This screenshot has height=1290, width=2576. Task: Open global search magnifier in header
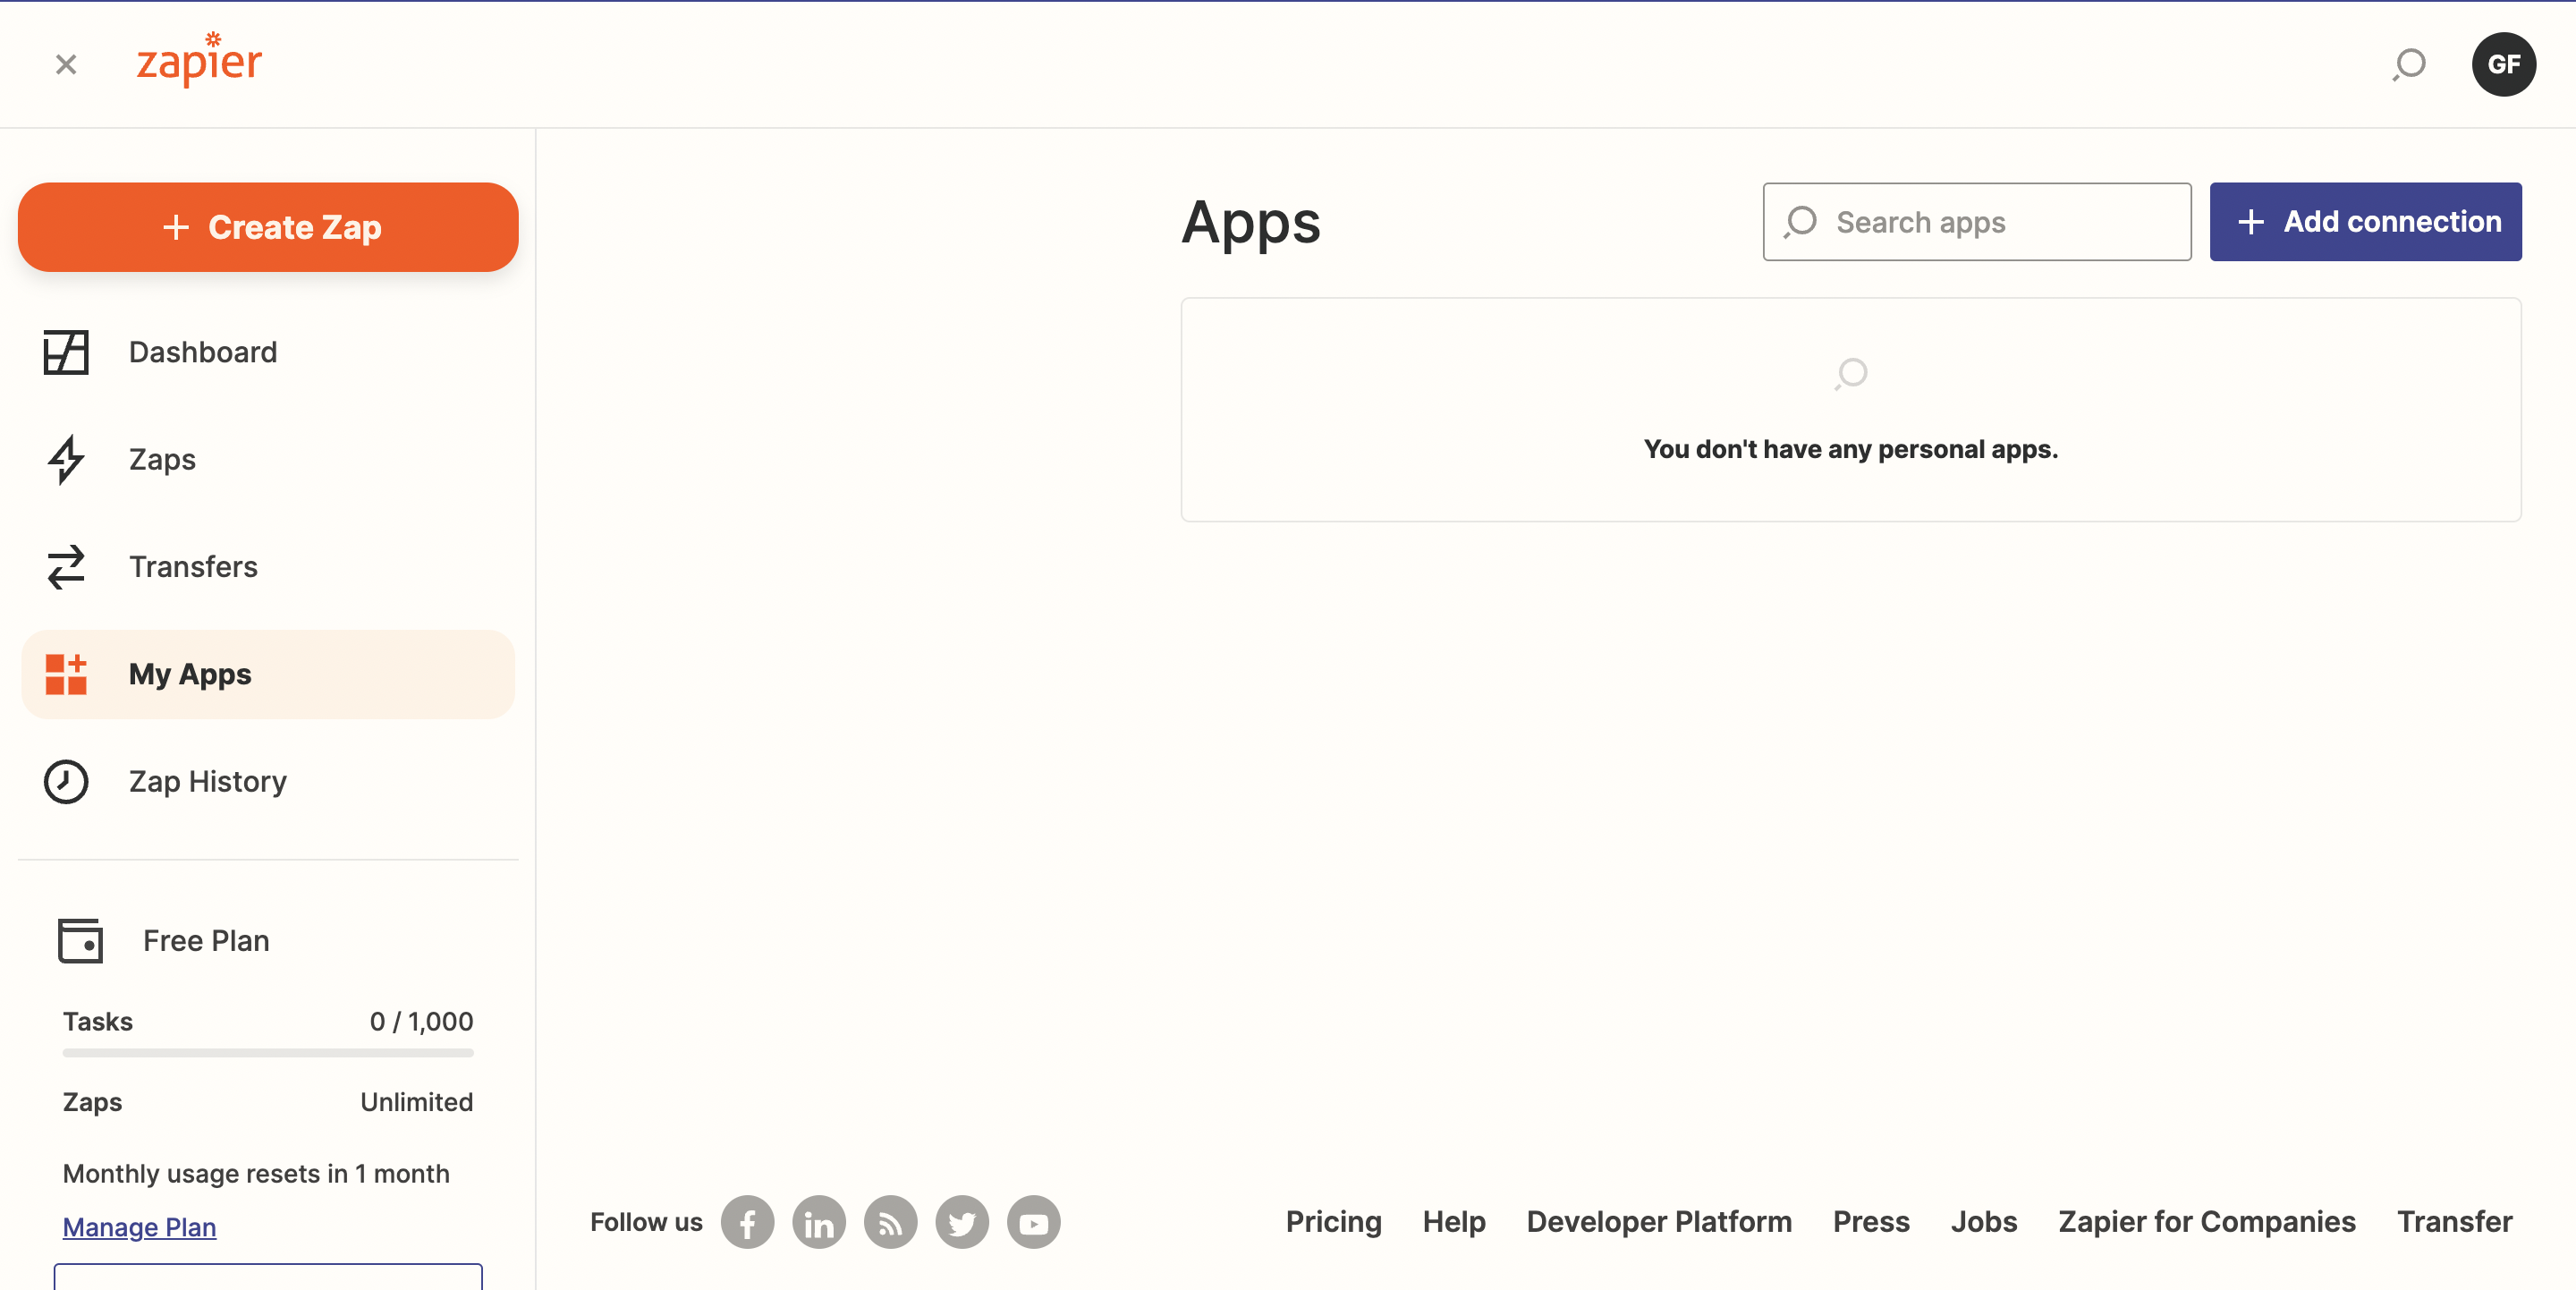pos(2409,65)
